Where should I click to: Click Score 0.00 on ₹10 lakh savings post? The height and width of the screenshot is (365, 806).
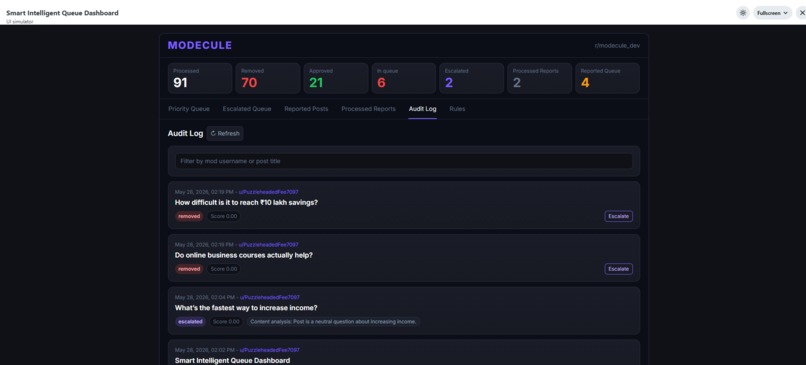pos(224,216)
